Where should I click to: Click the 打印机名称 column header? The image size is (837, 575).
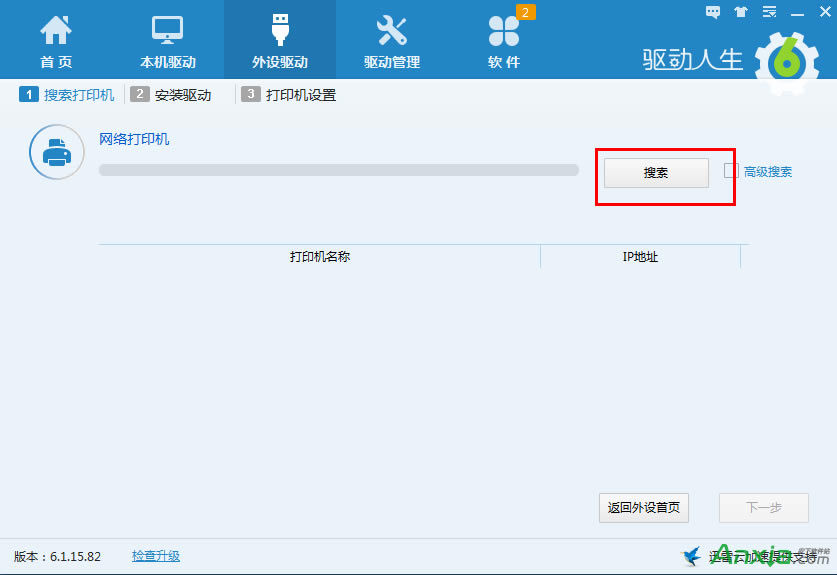pos(320,257)
